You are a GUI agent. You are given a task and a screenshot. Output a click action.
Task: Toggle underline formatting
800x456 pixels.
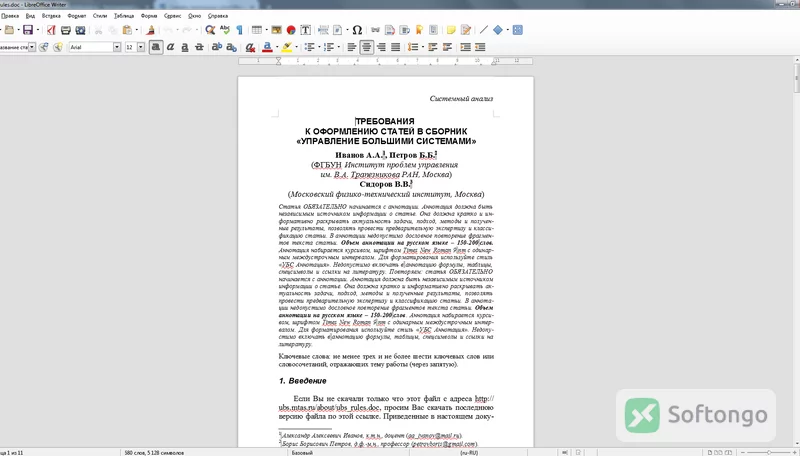pos(185,47)
